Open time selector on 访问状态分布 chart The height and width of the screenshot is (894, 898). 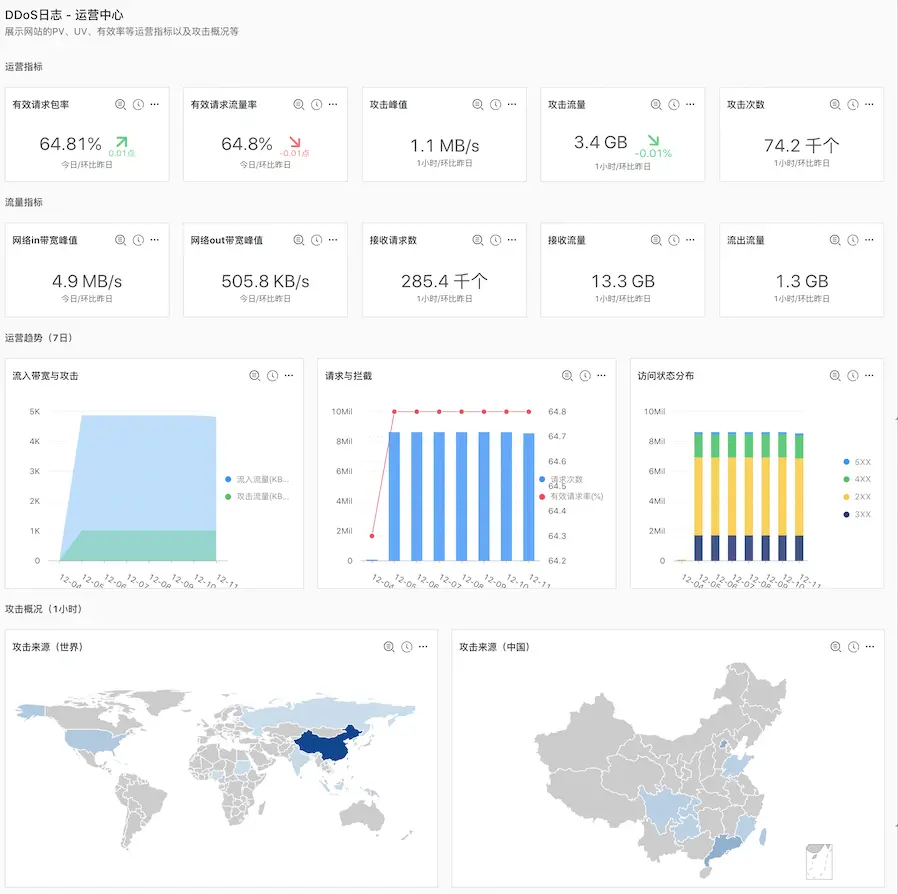point(853,376)
